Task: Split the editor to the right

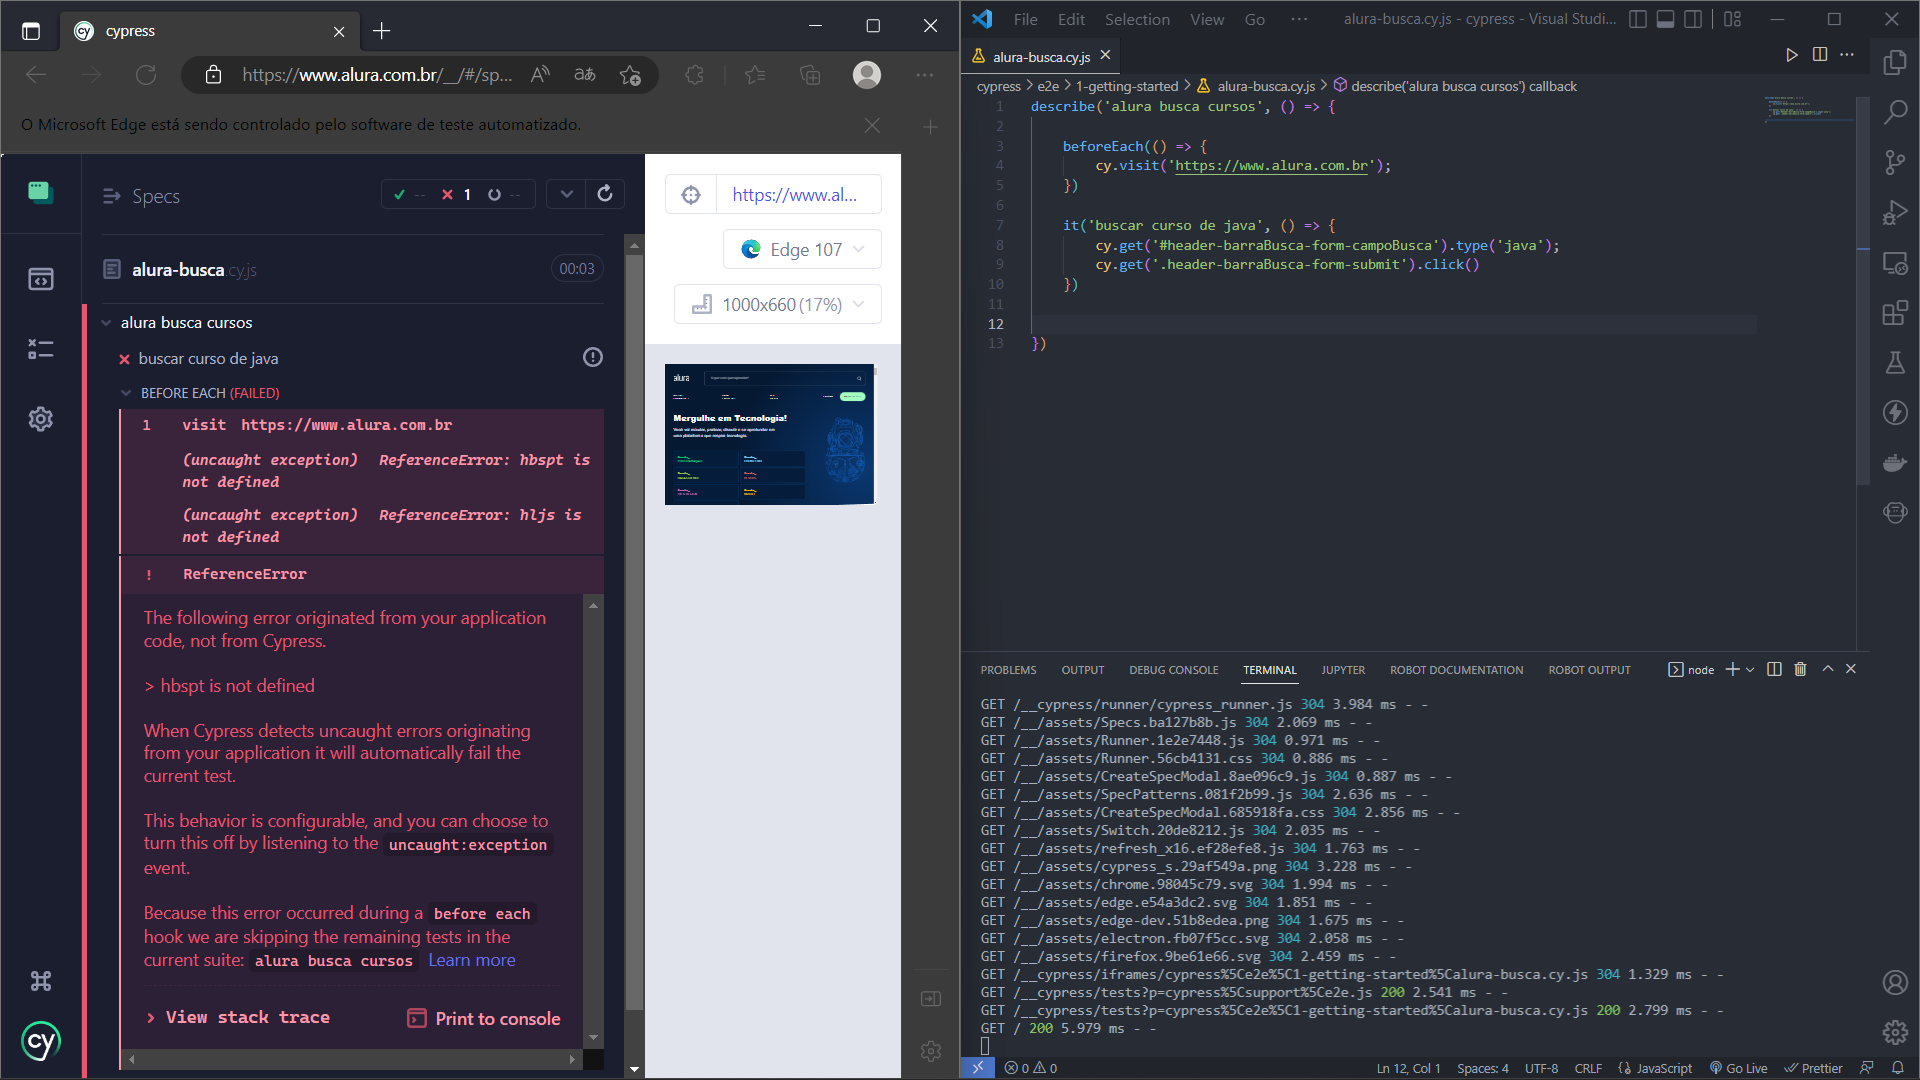Action: 1820,55
